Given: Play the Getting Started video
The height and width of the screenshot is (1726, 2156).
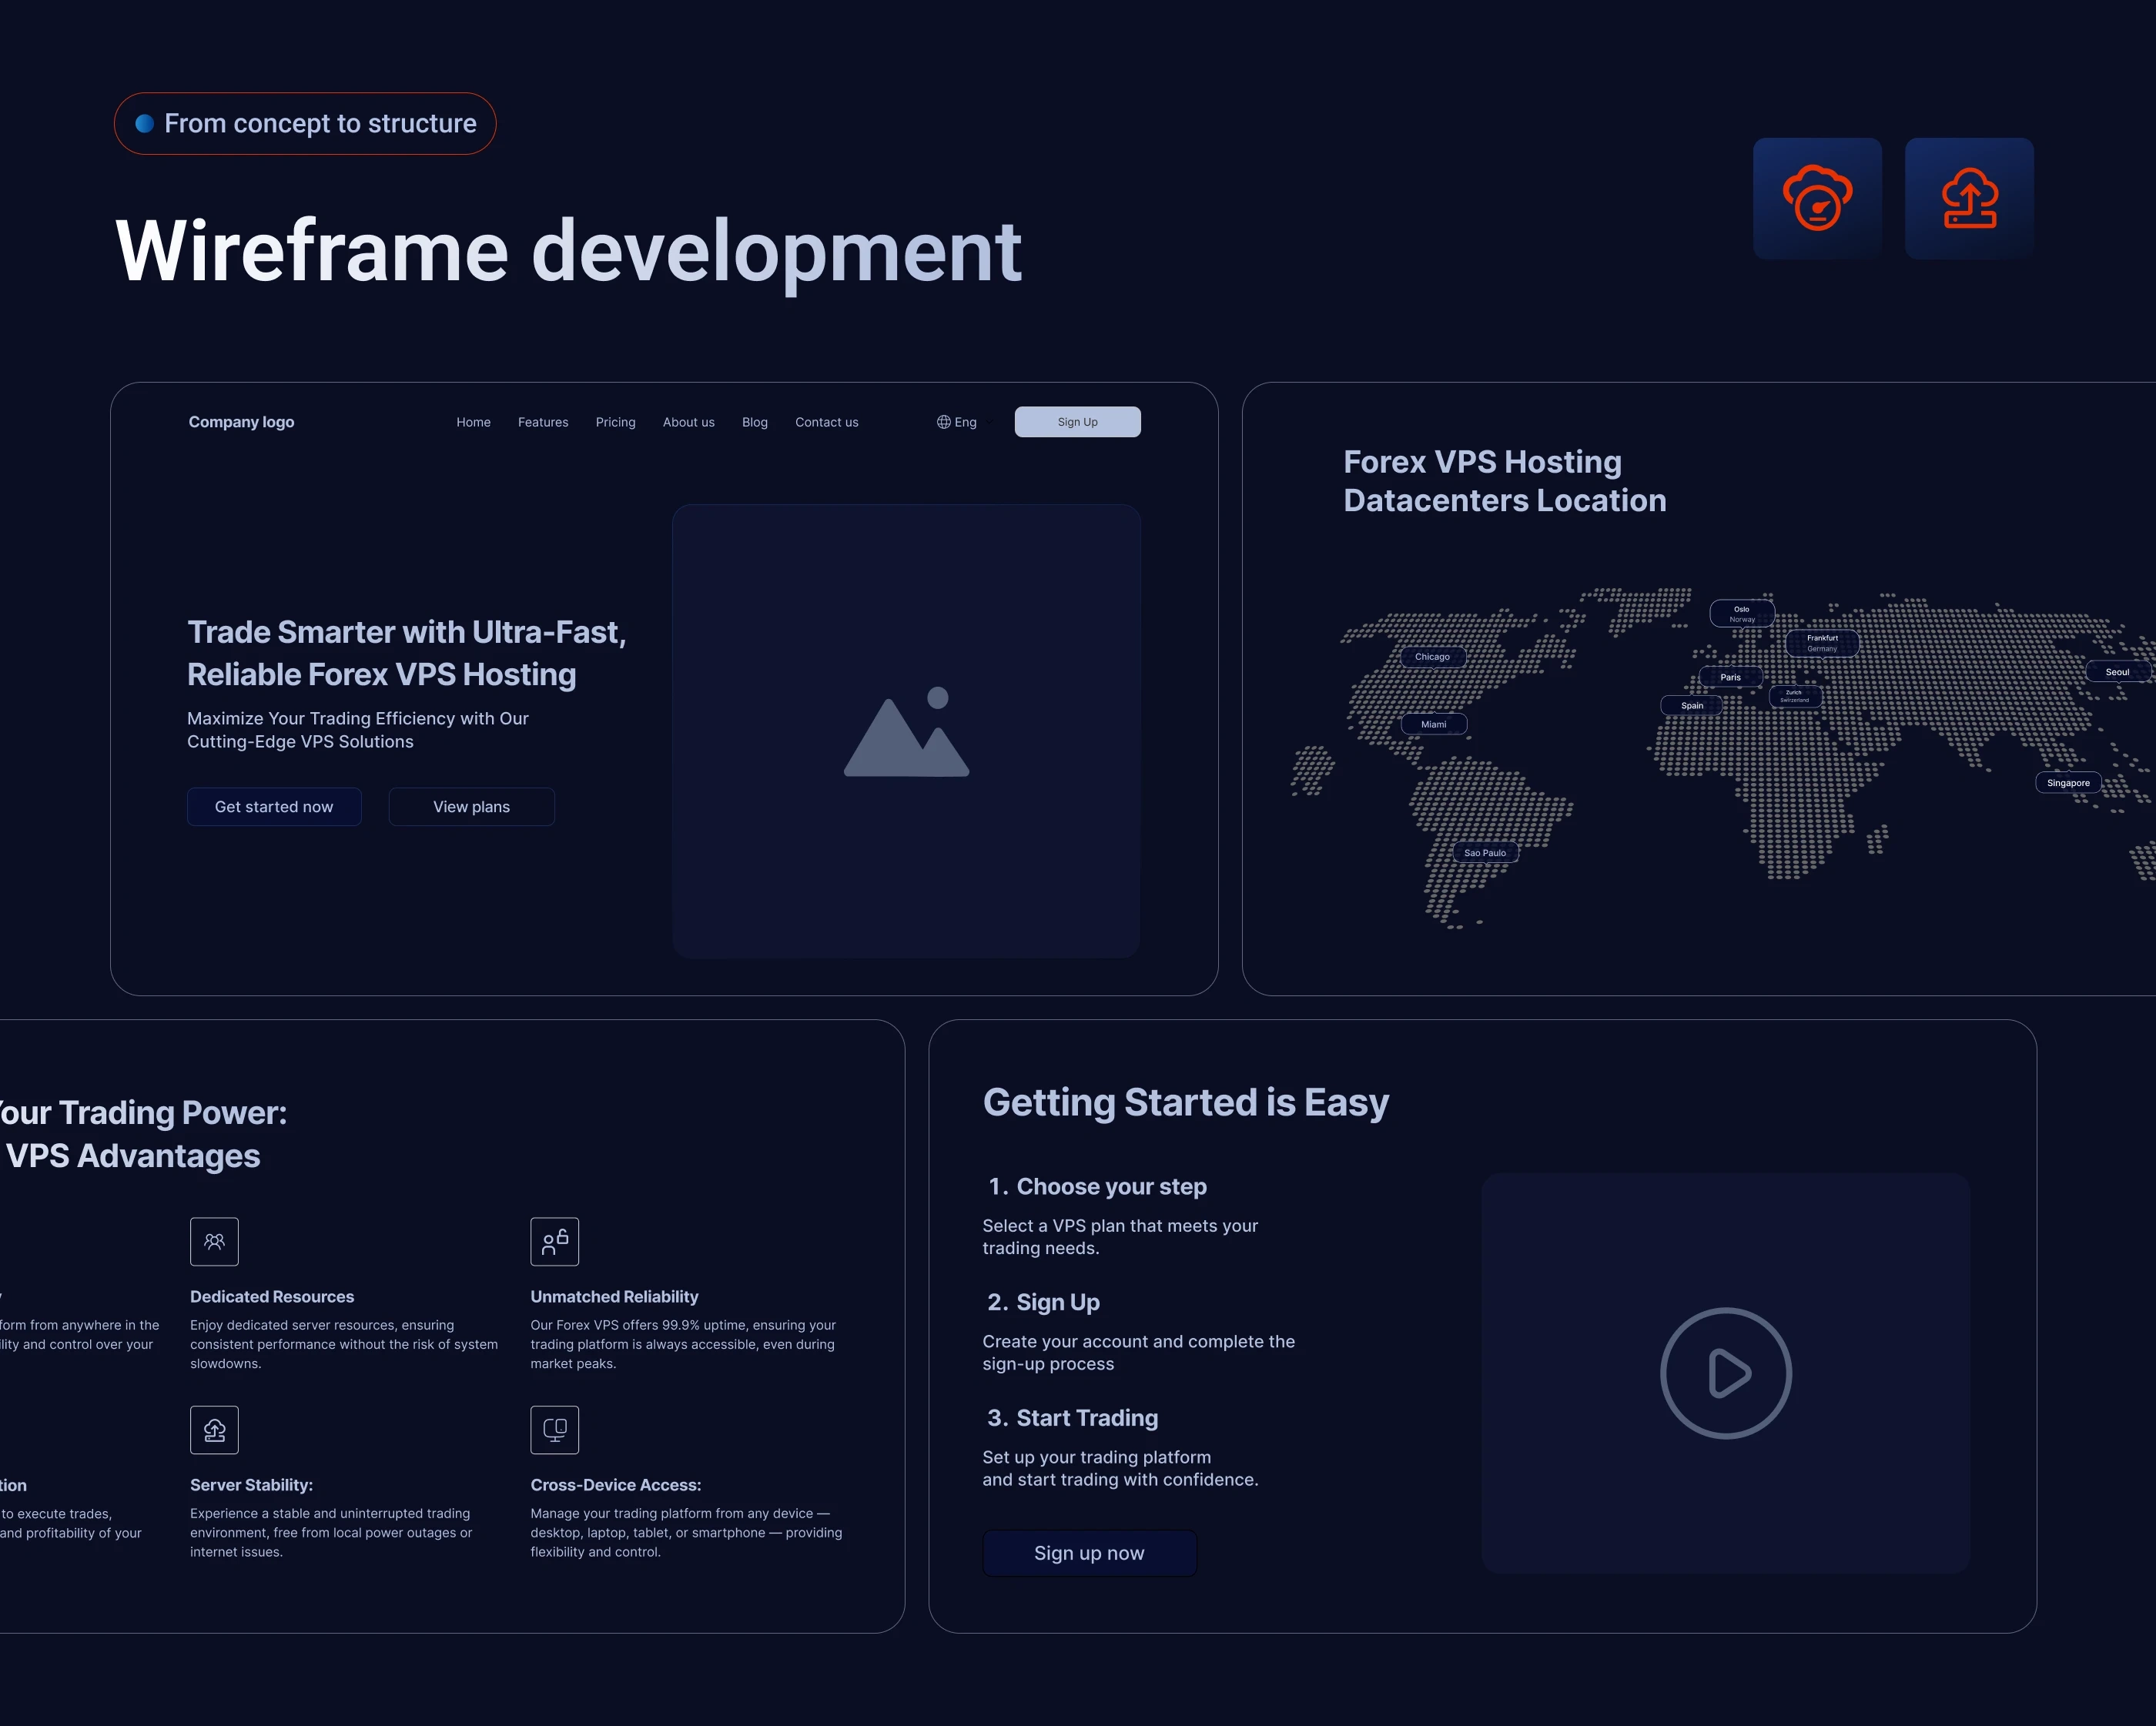Looking at the screenshot, I should (1726, 1373).
